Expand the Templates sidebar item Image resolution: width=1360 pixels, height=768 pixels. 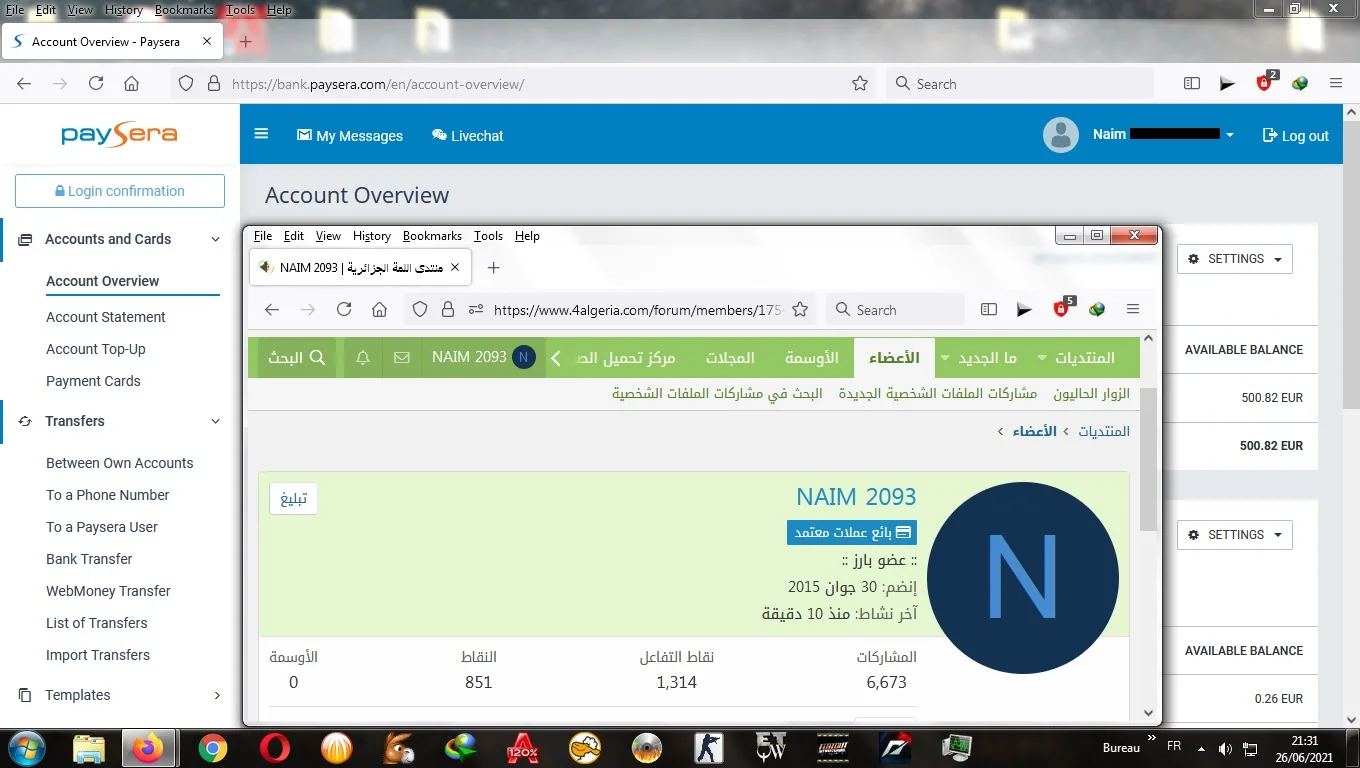(217, 695)
